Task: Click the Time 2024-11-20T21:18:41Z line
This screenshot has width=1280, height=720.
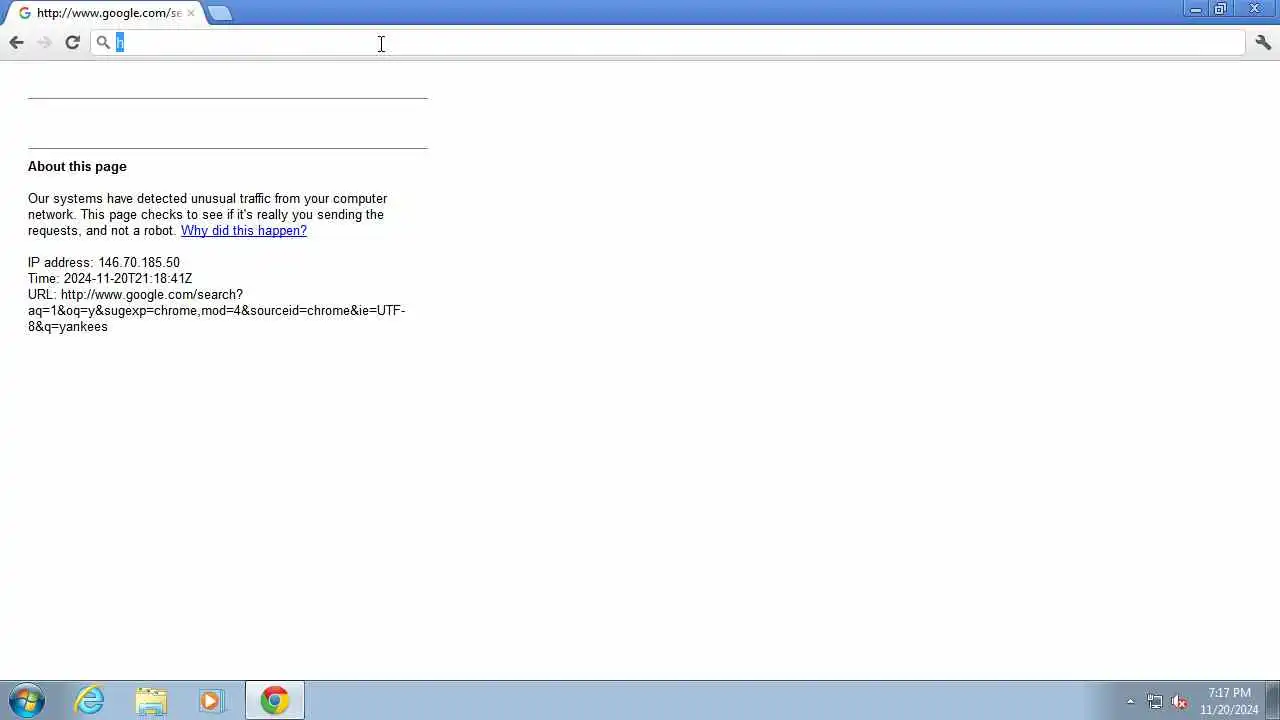Action: click(x=110, y=278)
